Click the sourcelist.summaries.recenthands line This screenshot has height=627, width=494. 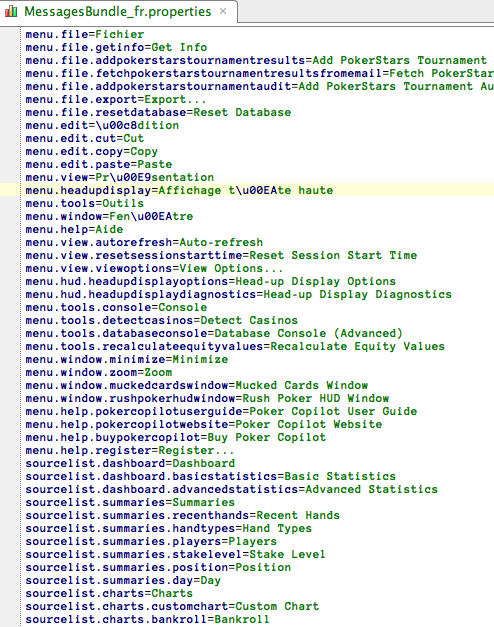pos(183,515)
